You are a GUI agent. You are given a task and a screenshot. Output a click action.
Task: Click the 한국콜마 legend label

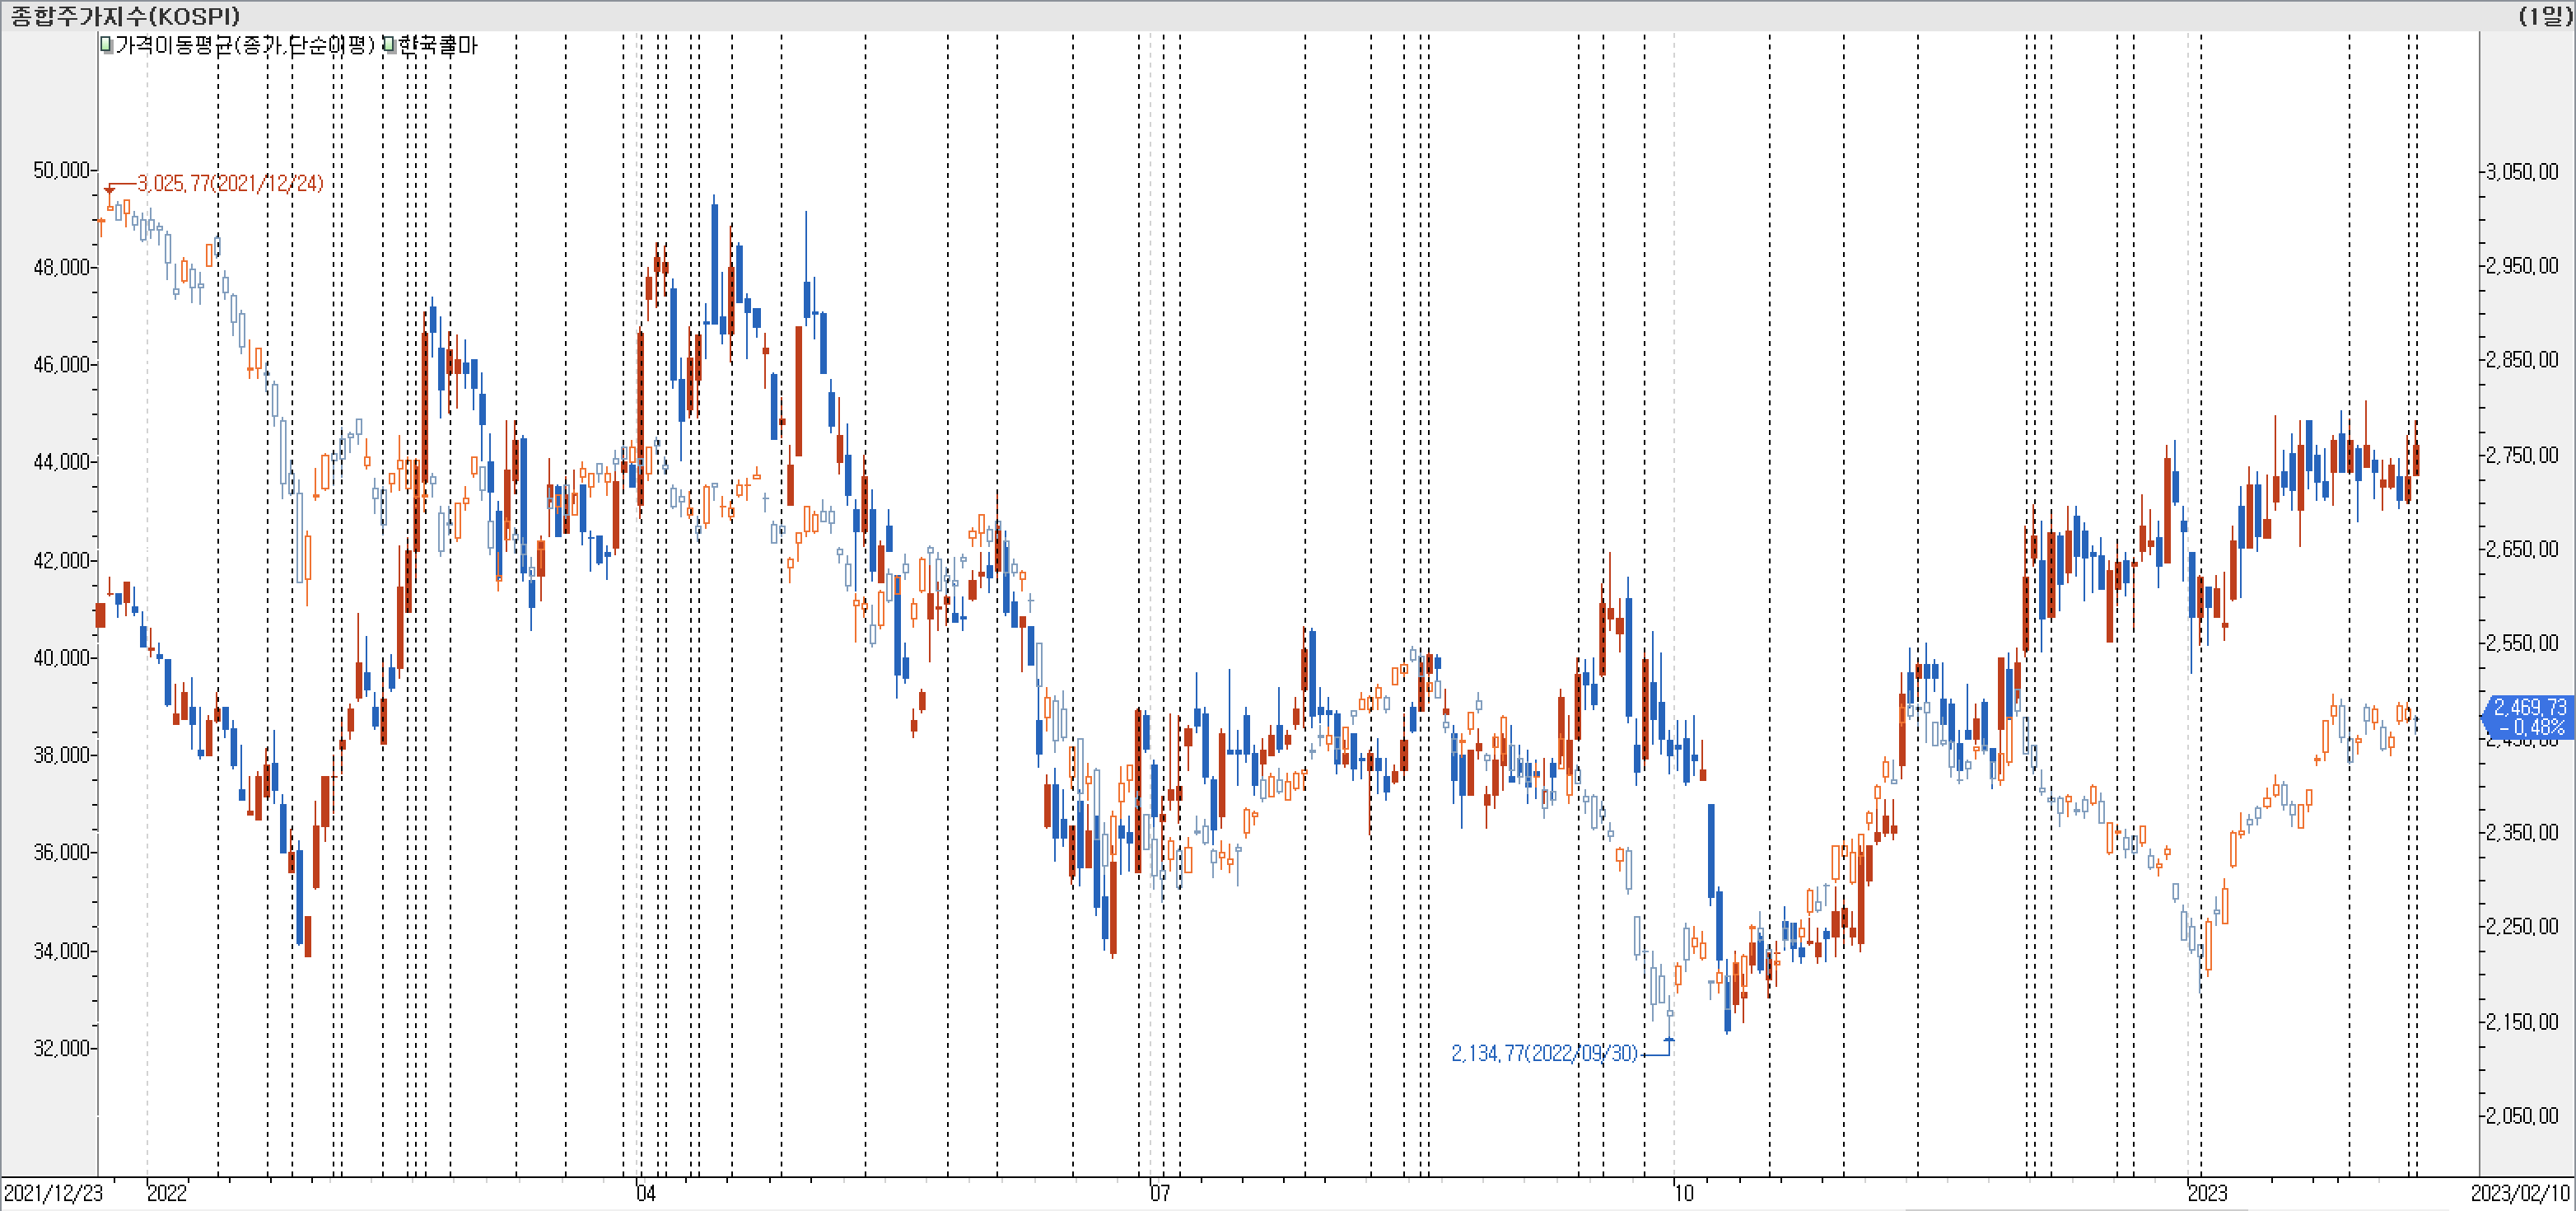coord(437,45)
